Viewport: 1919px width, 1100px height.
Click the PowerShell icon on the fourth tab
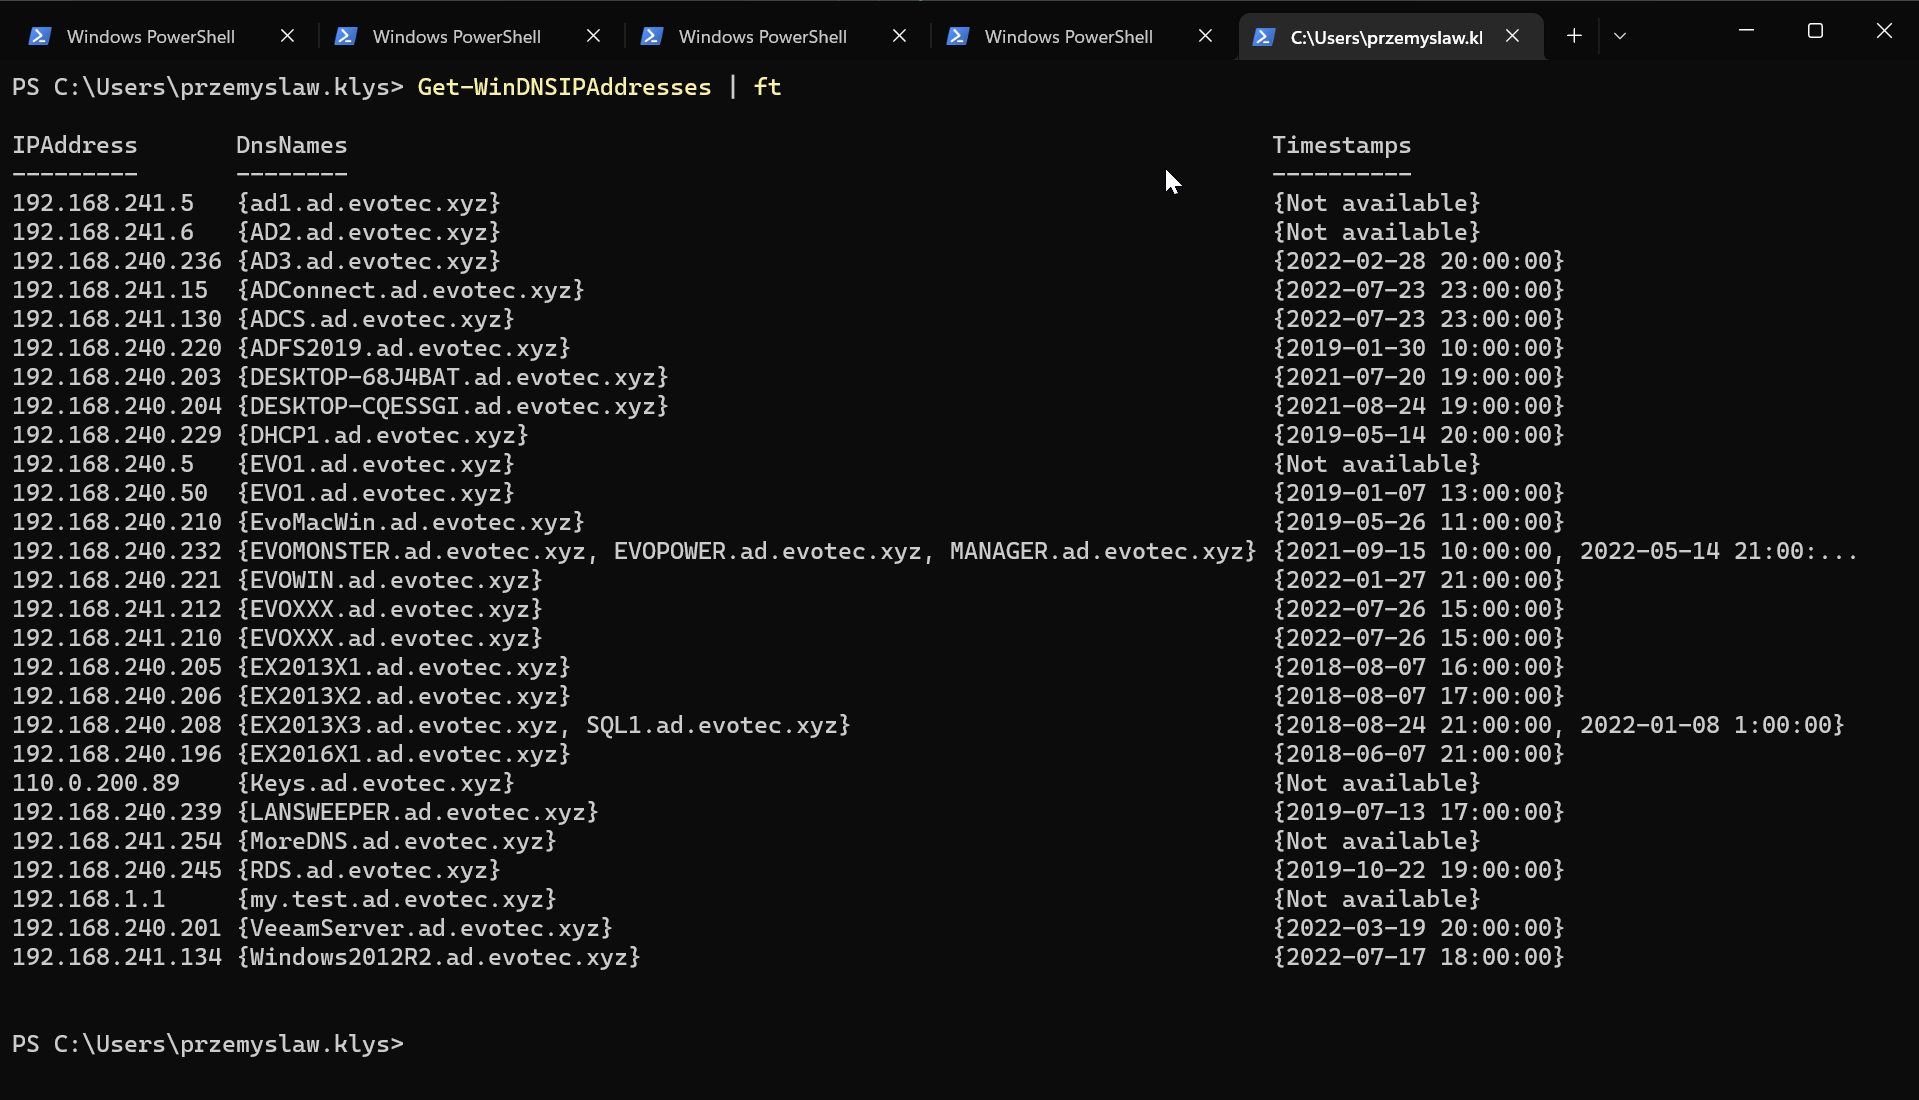[x=957, y=35]
